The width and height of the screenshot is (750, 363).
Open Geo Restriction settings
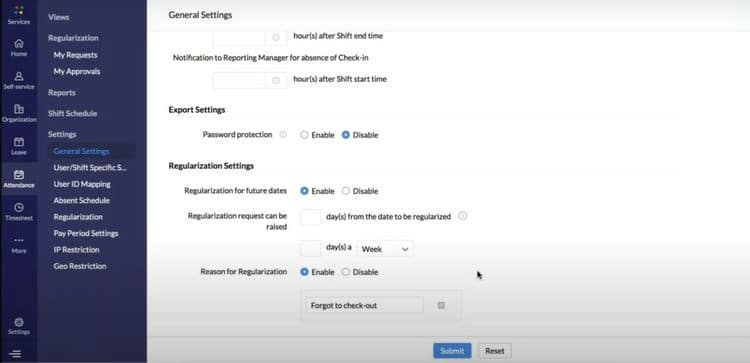pos(80,266)
